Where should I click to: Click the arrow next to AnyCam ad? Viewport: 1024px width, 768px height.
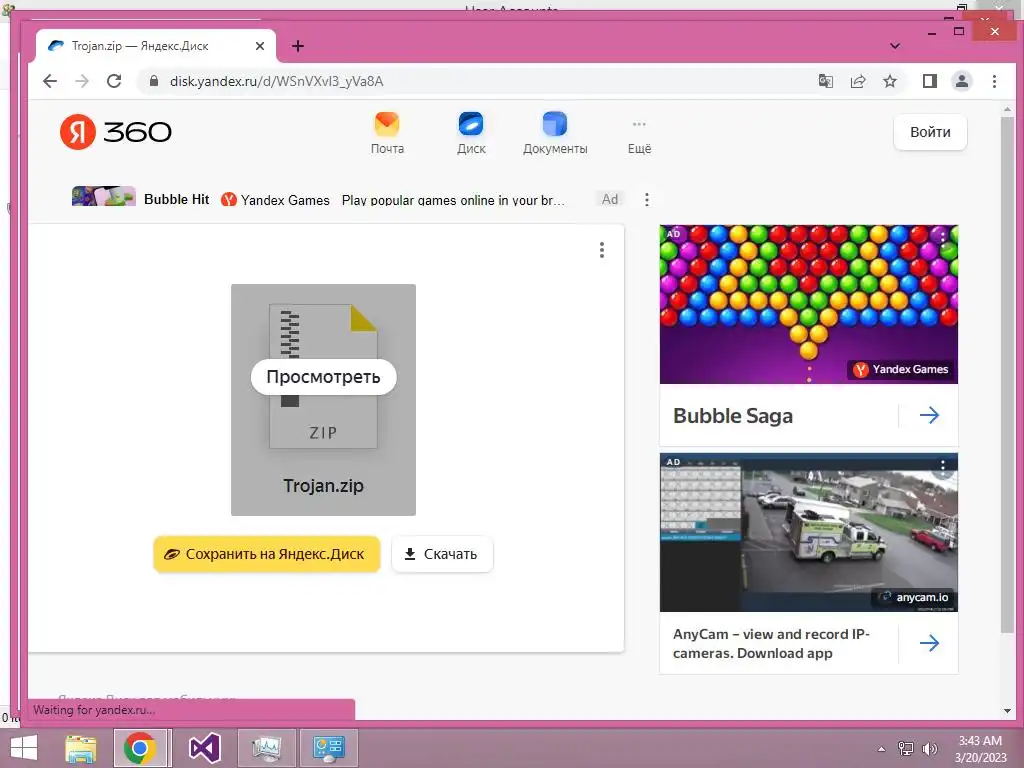[929, 643]
